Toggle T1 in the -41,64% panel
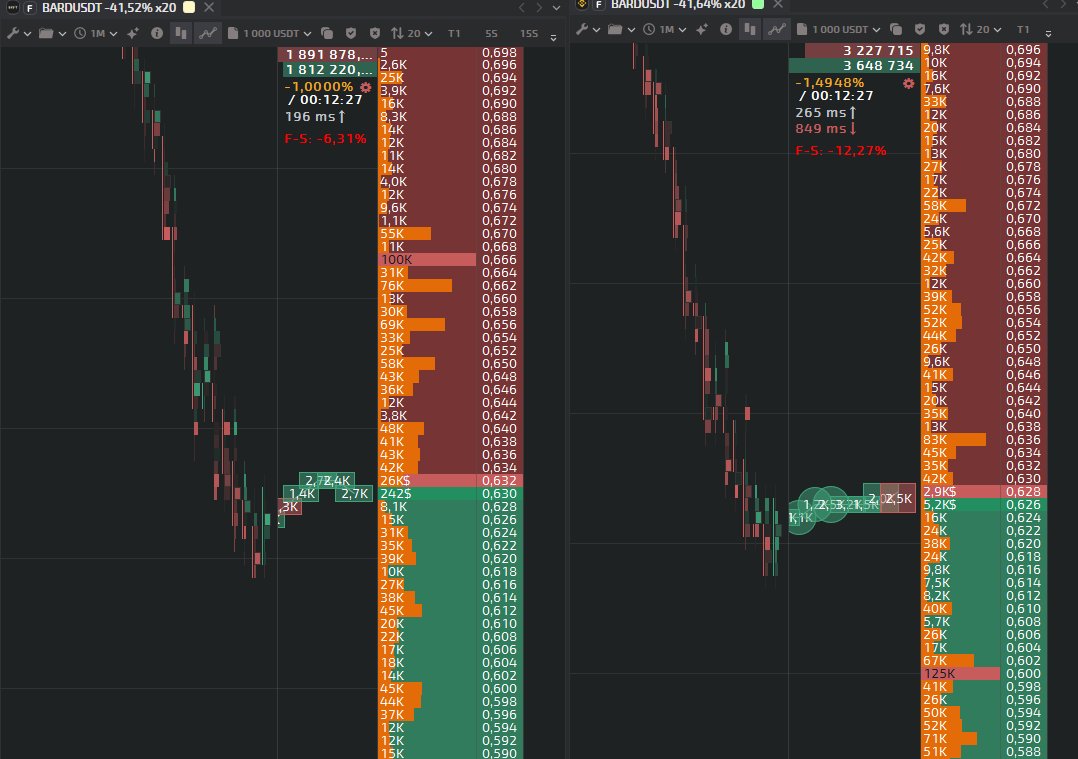The height and width of the screenshot is (759, 1078). point(1024,30)
